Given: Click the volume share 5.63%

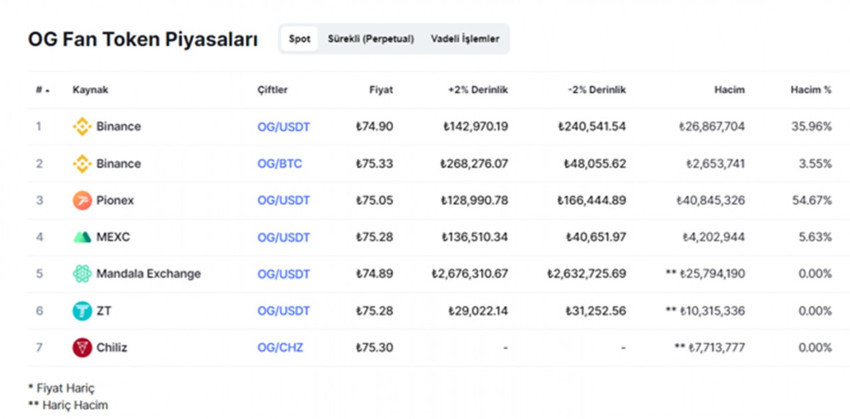Looking at the screenshot, I should (x=815, y=237).
